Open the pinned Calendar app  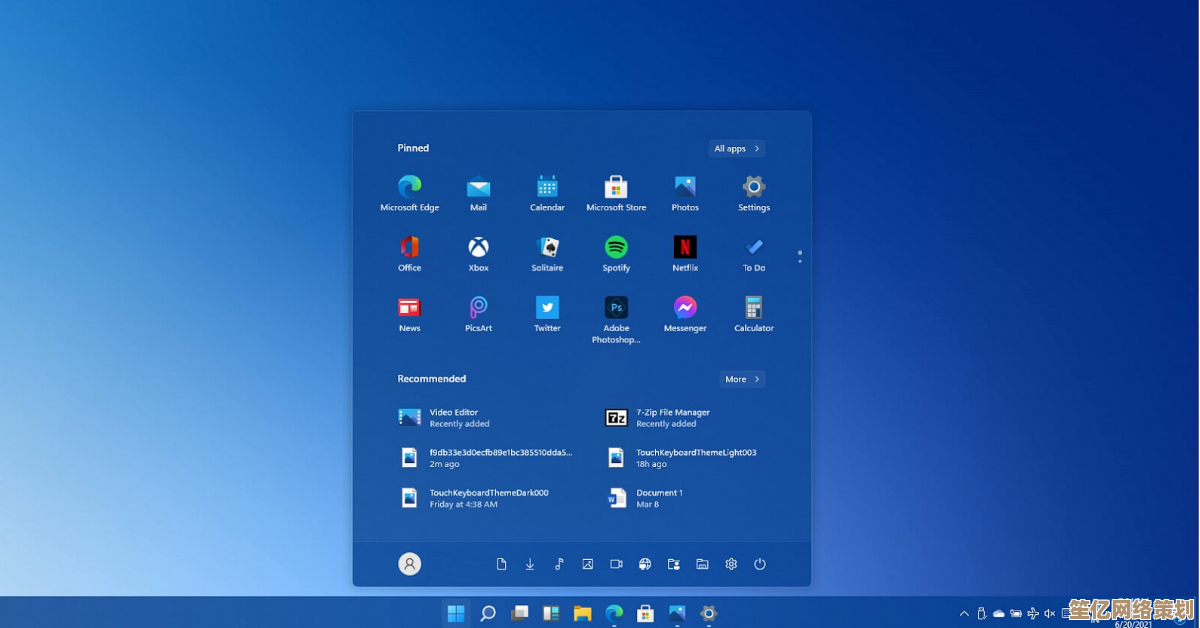(x=547, y=193)
